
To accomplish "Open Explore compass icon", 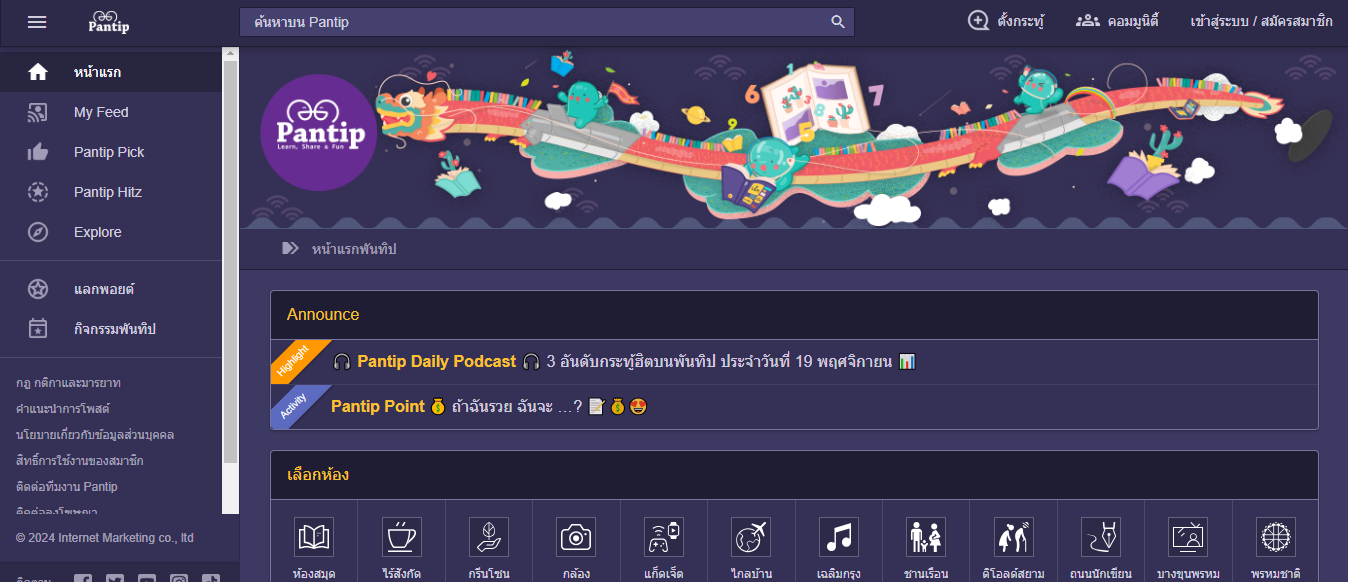I will click(x=38, y=232).
